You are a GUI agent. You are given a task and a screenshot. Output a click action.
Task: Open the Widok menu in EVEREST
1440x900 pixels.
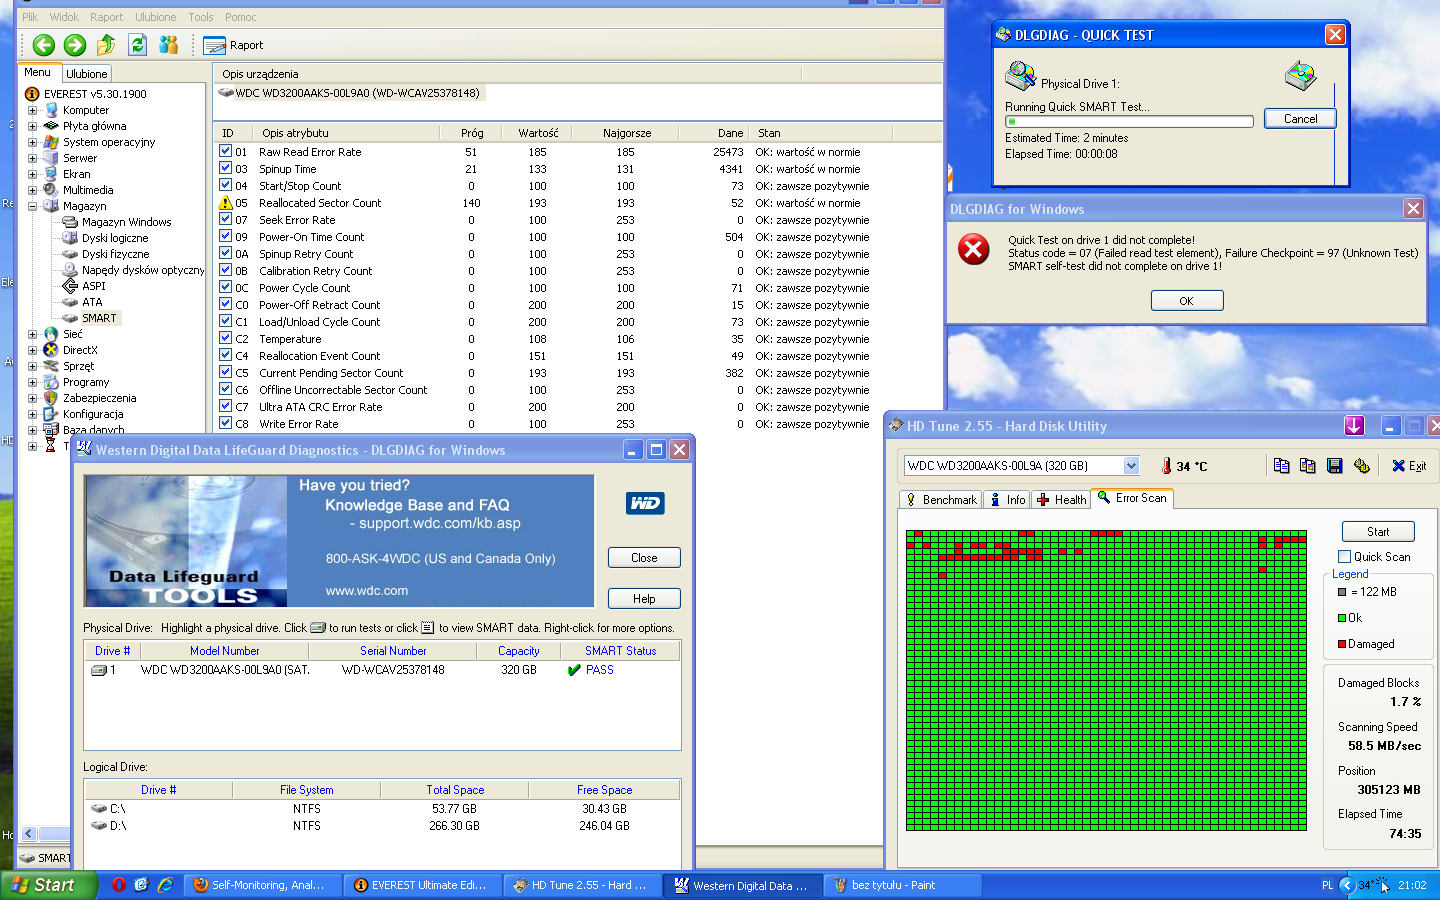[64, 17]
